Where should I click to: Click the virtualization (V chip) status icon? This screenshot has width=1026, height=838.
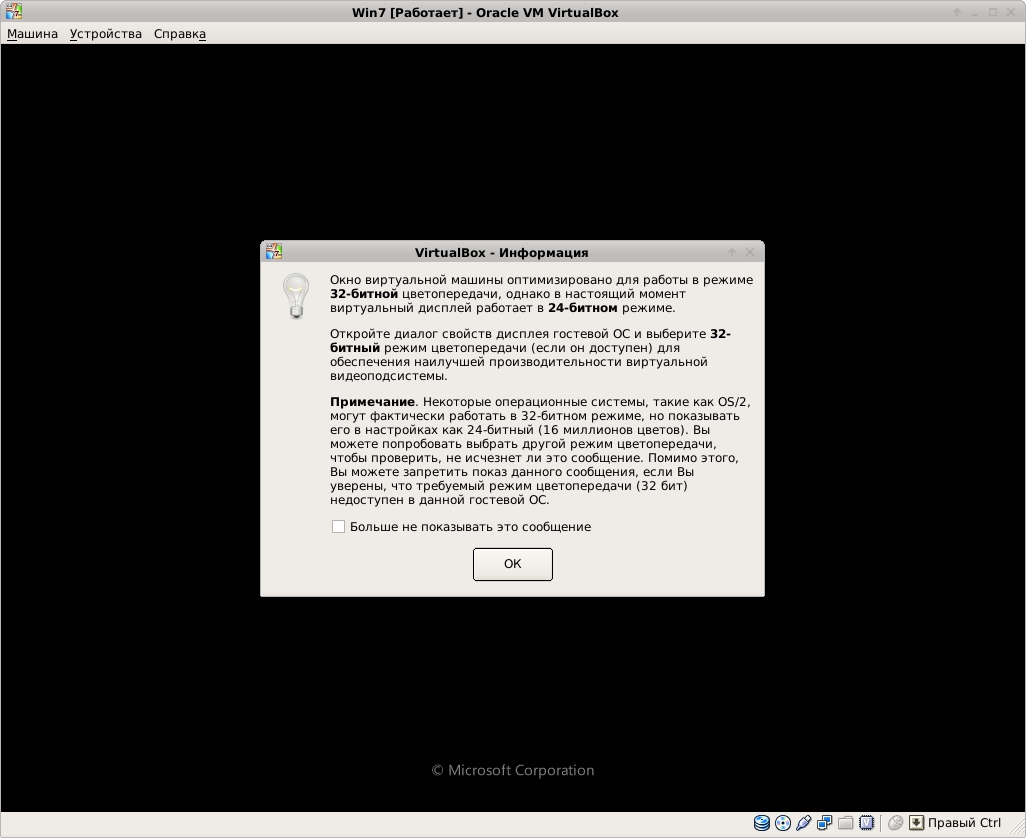click(866, 823)
